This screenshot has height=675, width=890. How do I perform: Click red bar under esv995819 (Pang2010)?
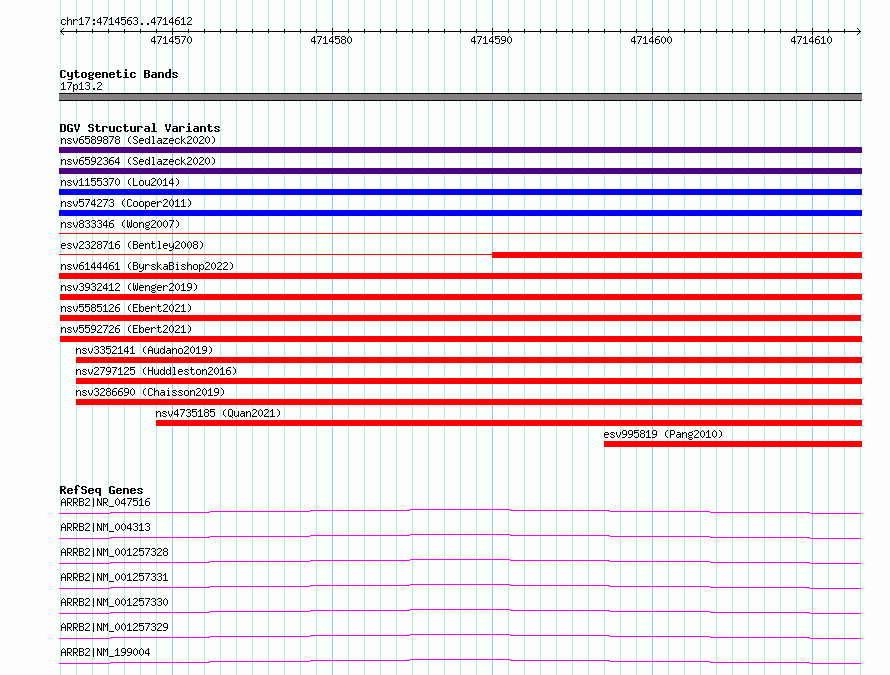[733, 444]
